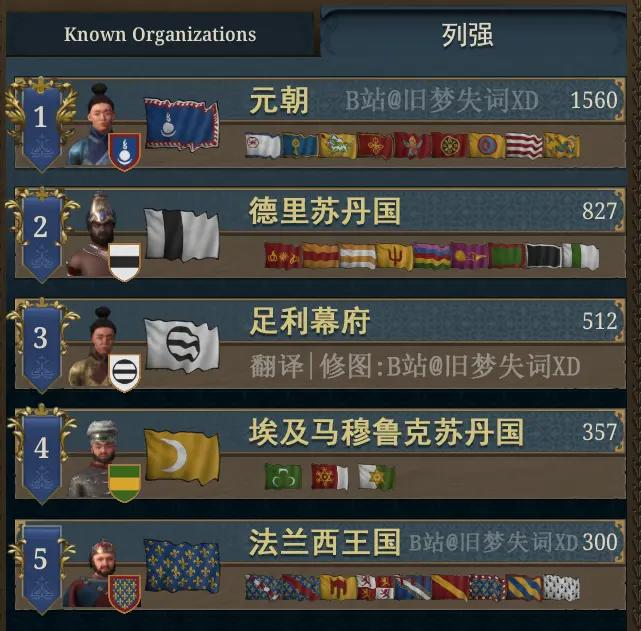
Task: Click the rank 1 banner badge
Action: (41, 125)
